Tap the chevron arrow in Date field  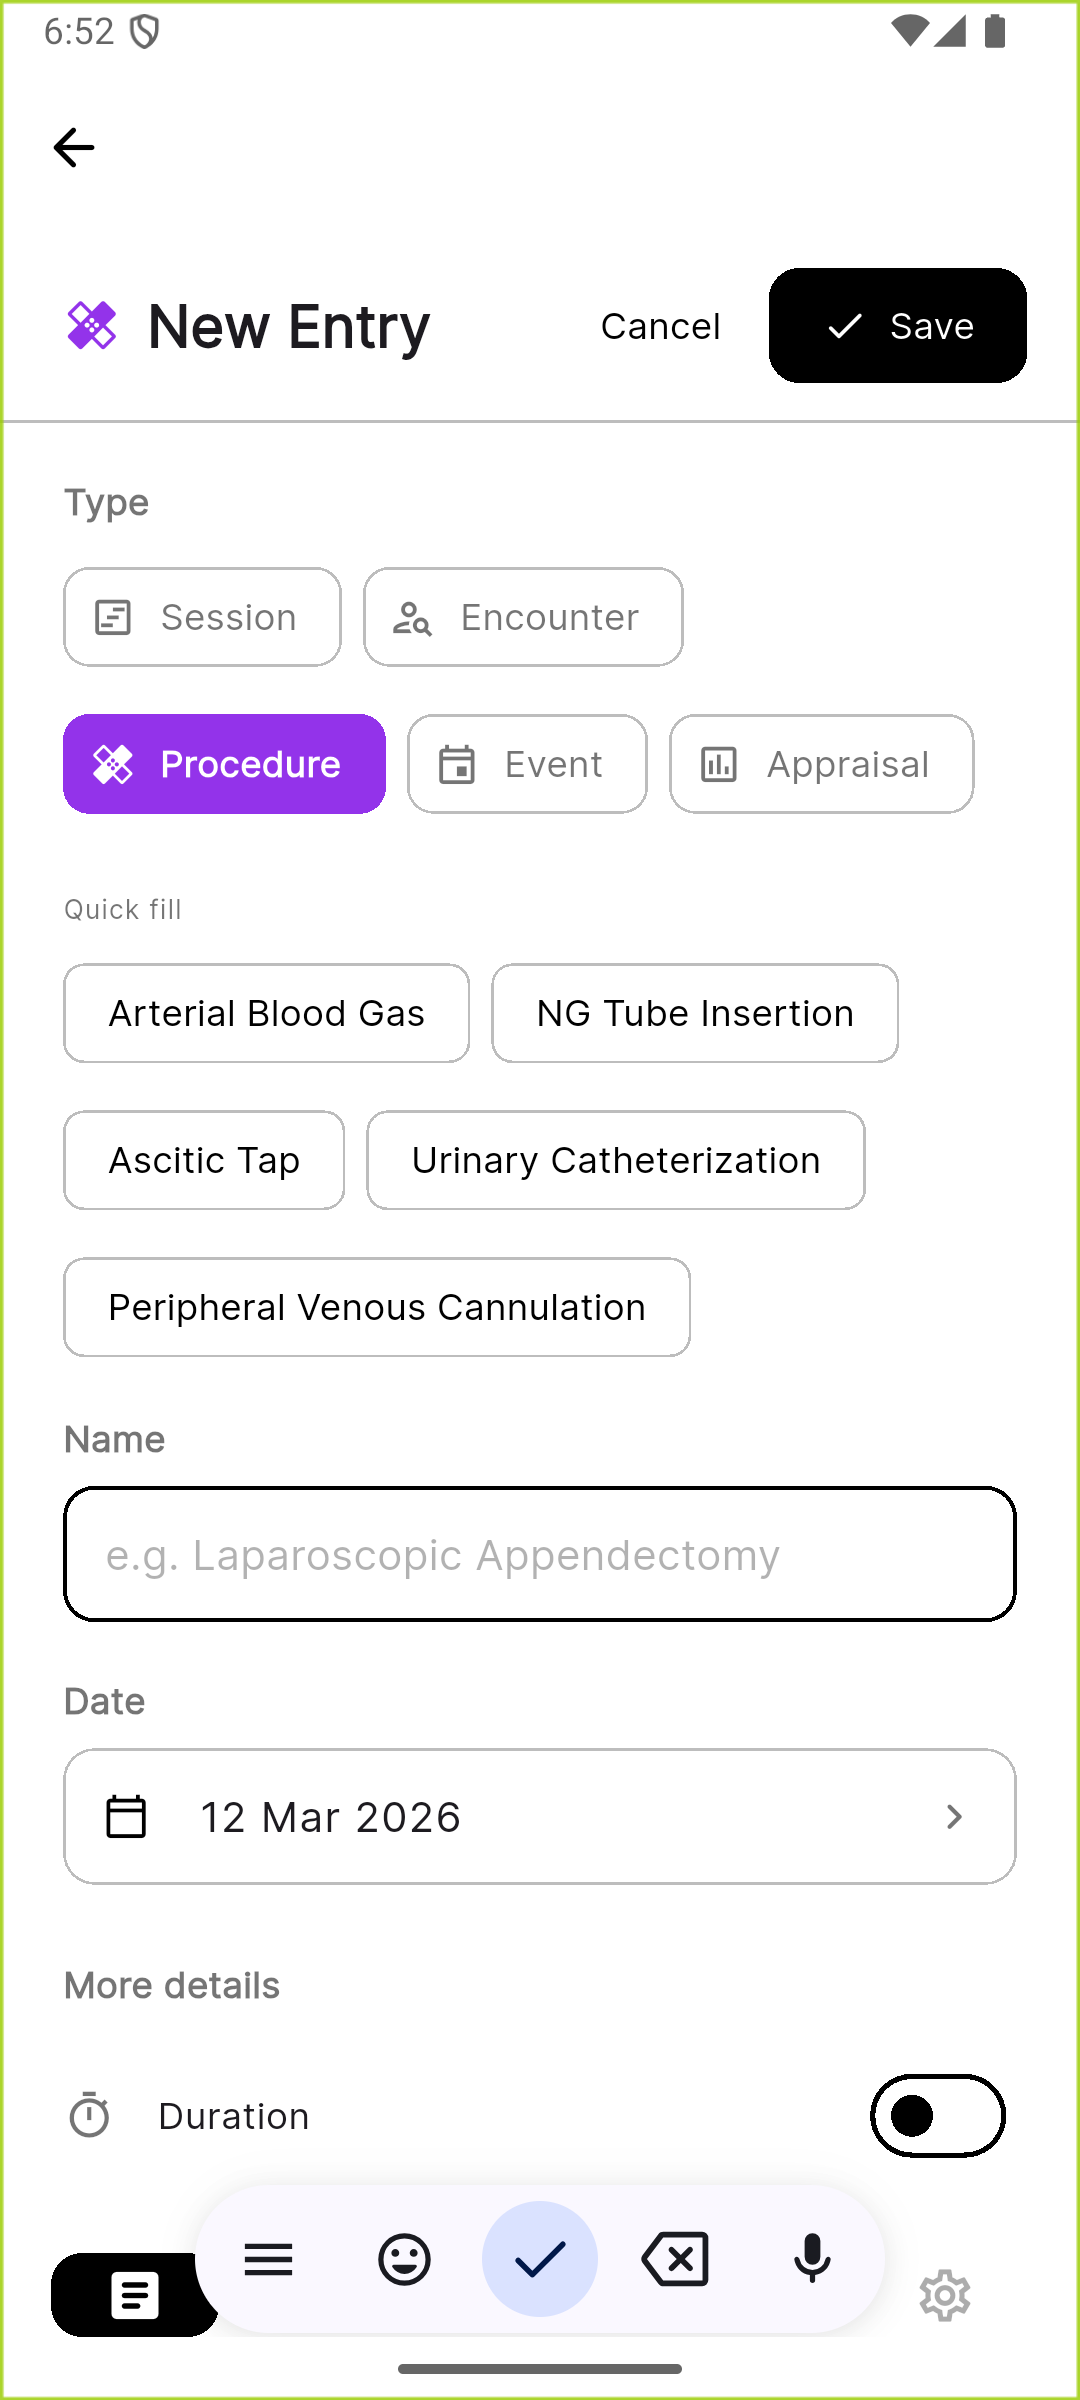pyautogui.click(x=954, y=1816)
